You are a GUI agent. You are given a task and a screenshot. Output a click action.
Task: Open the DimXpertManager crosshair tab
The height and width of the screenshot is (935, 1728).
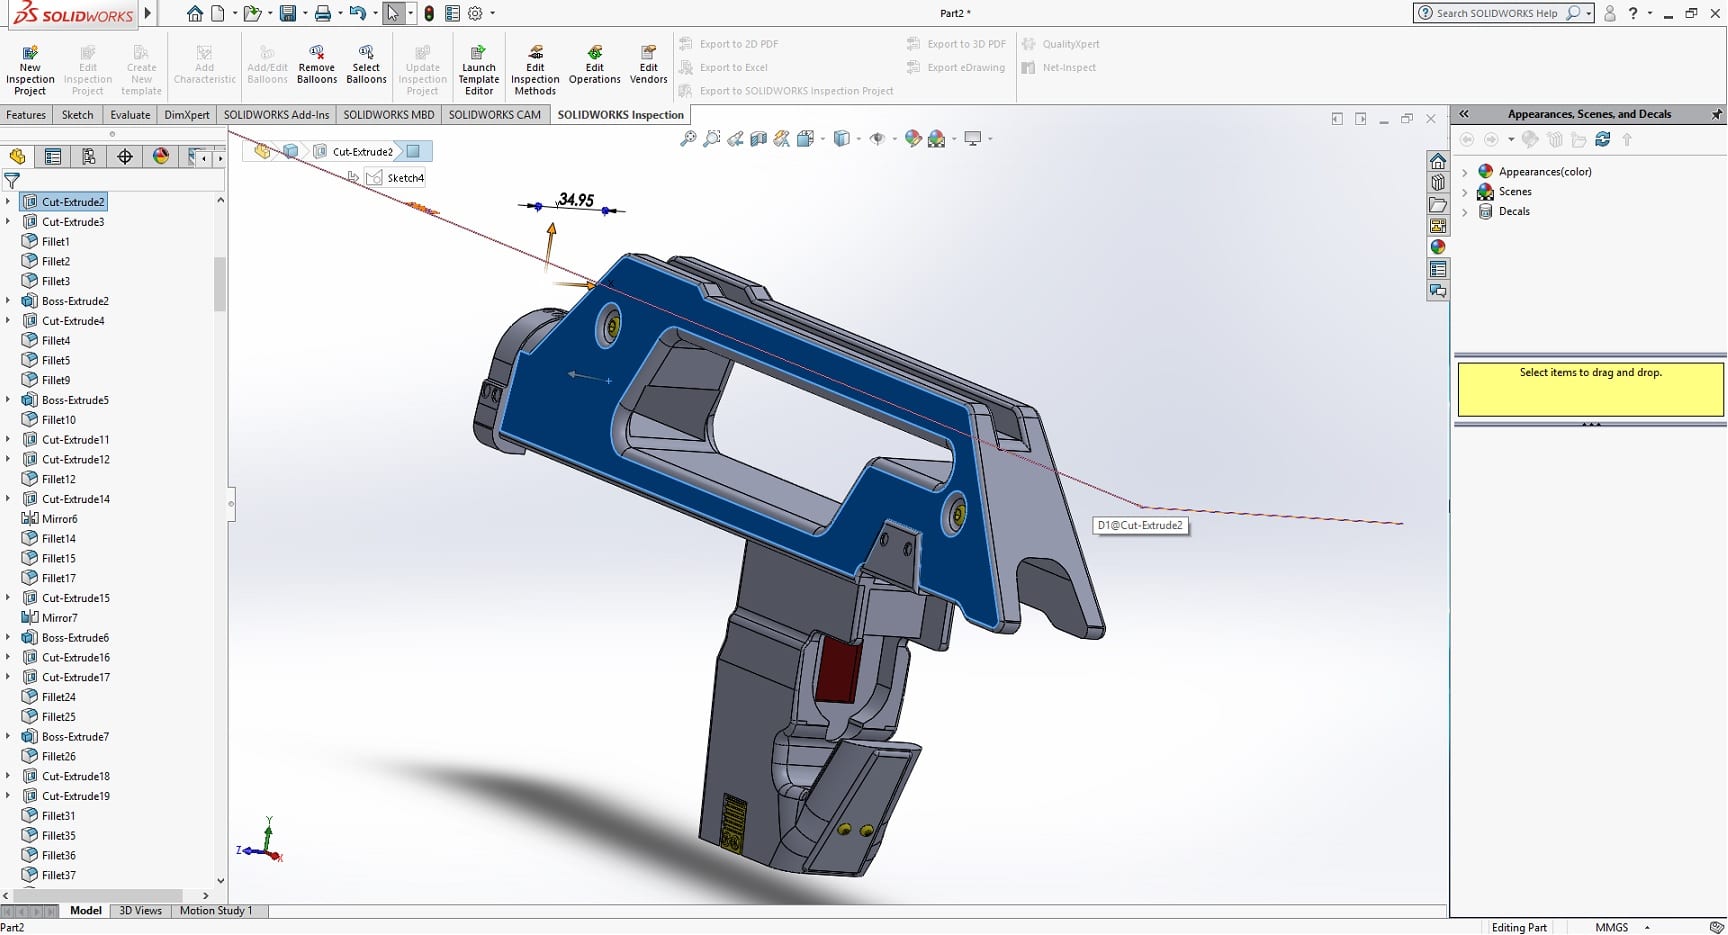[125, 157]
